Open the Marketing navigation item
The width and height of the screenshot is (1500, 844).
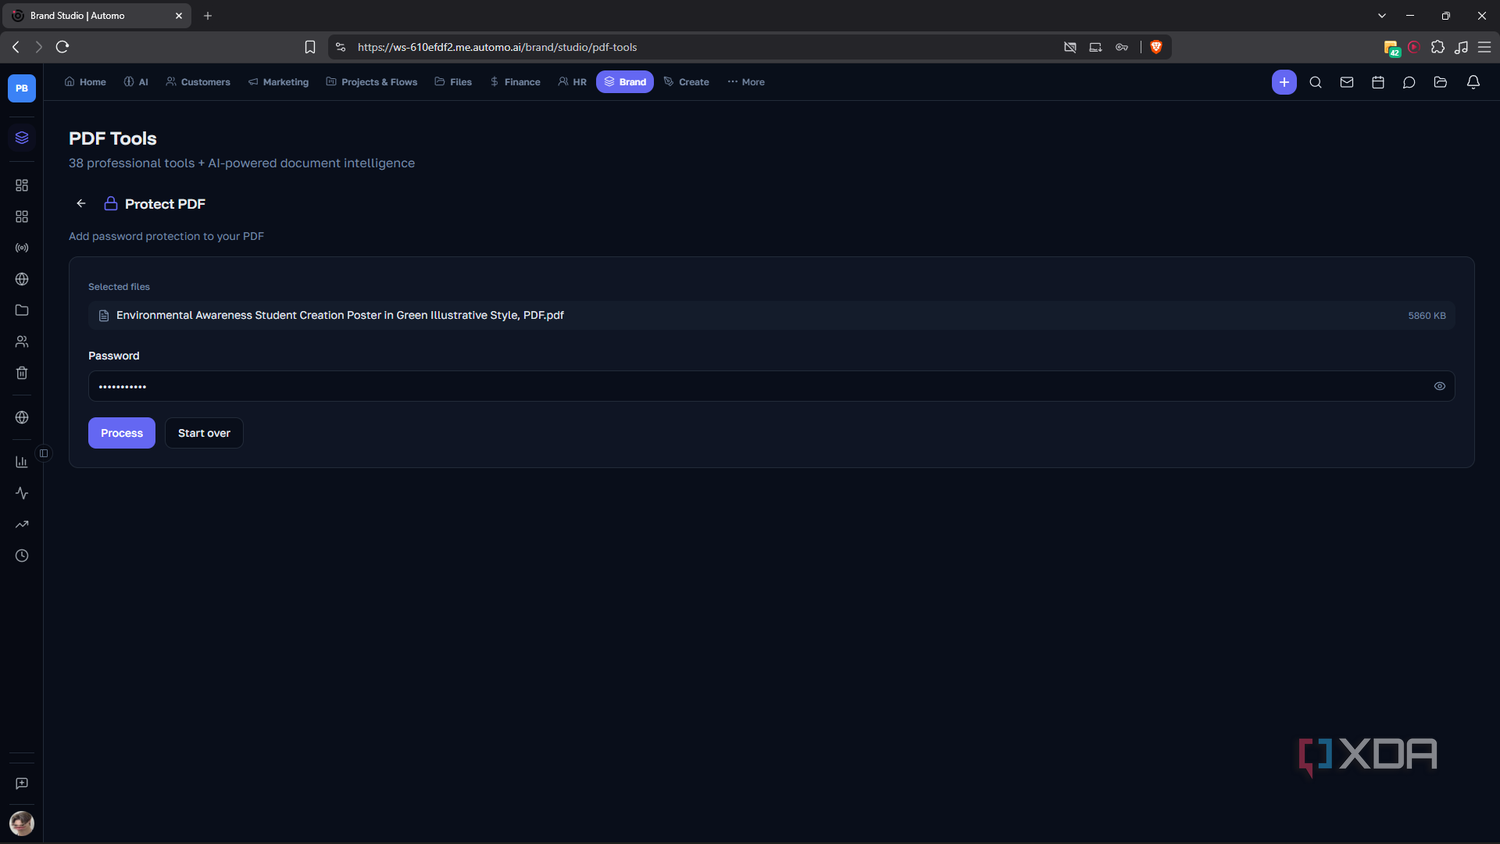tap(279, 82)
